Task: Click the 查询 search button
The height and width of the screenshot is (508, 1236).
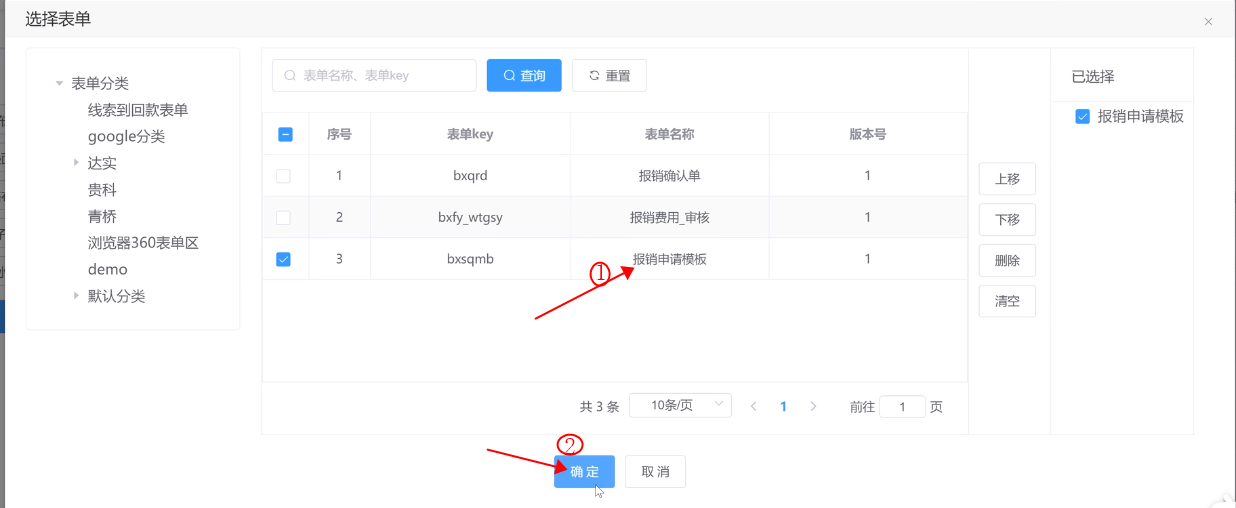Action: (x=524, y=75)
